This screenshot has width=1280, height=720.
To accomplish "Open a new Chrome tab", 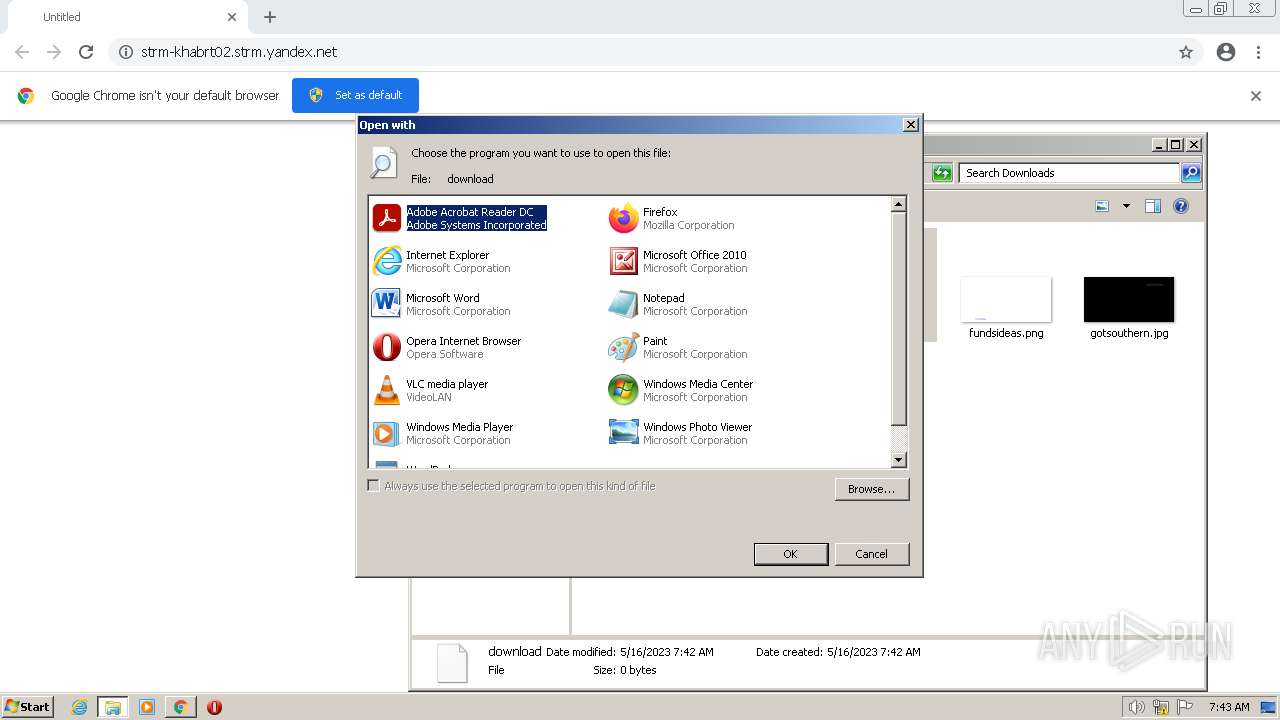I will pyautogui.click(x=270, y=17).
